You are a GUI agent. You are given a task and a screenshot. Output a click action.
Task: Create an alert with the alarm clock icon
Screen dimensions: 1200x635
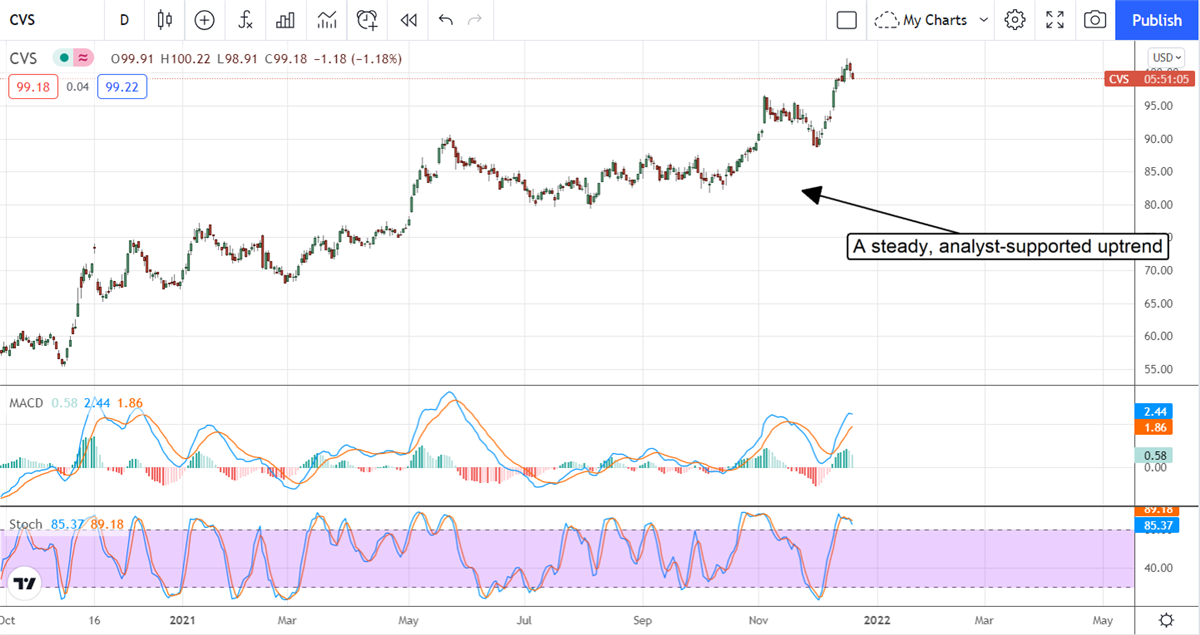coord(367,20)
